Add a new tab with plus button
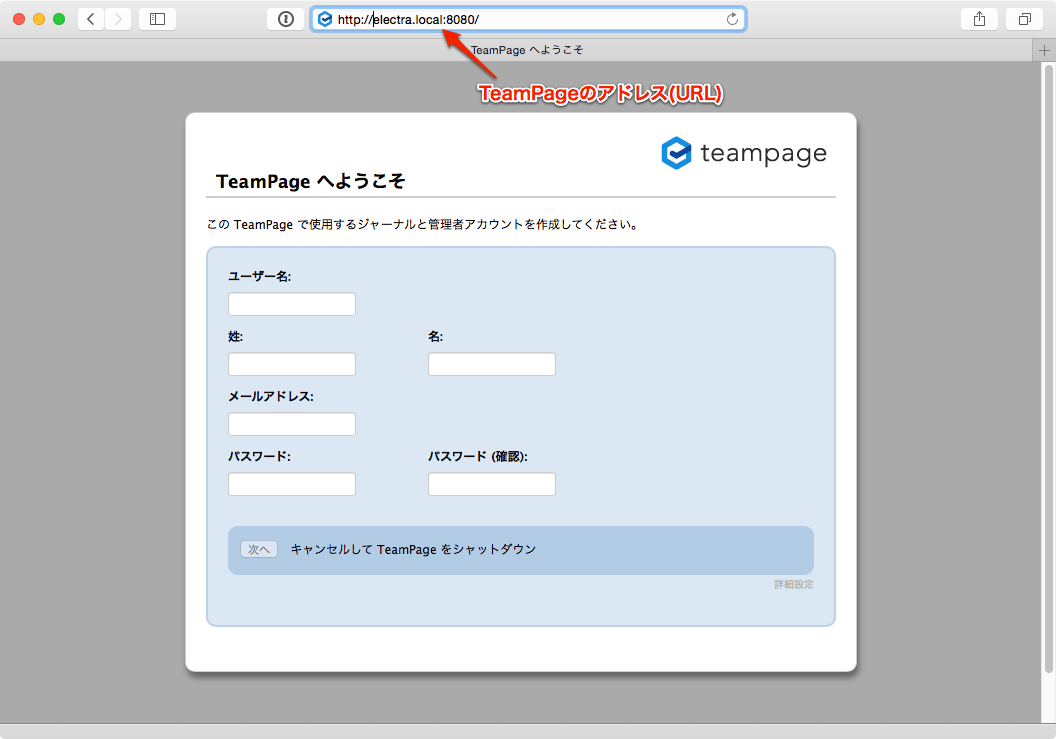 coord(1044,50)
